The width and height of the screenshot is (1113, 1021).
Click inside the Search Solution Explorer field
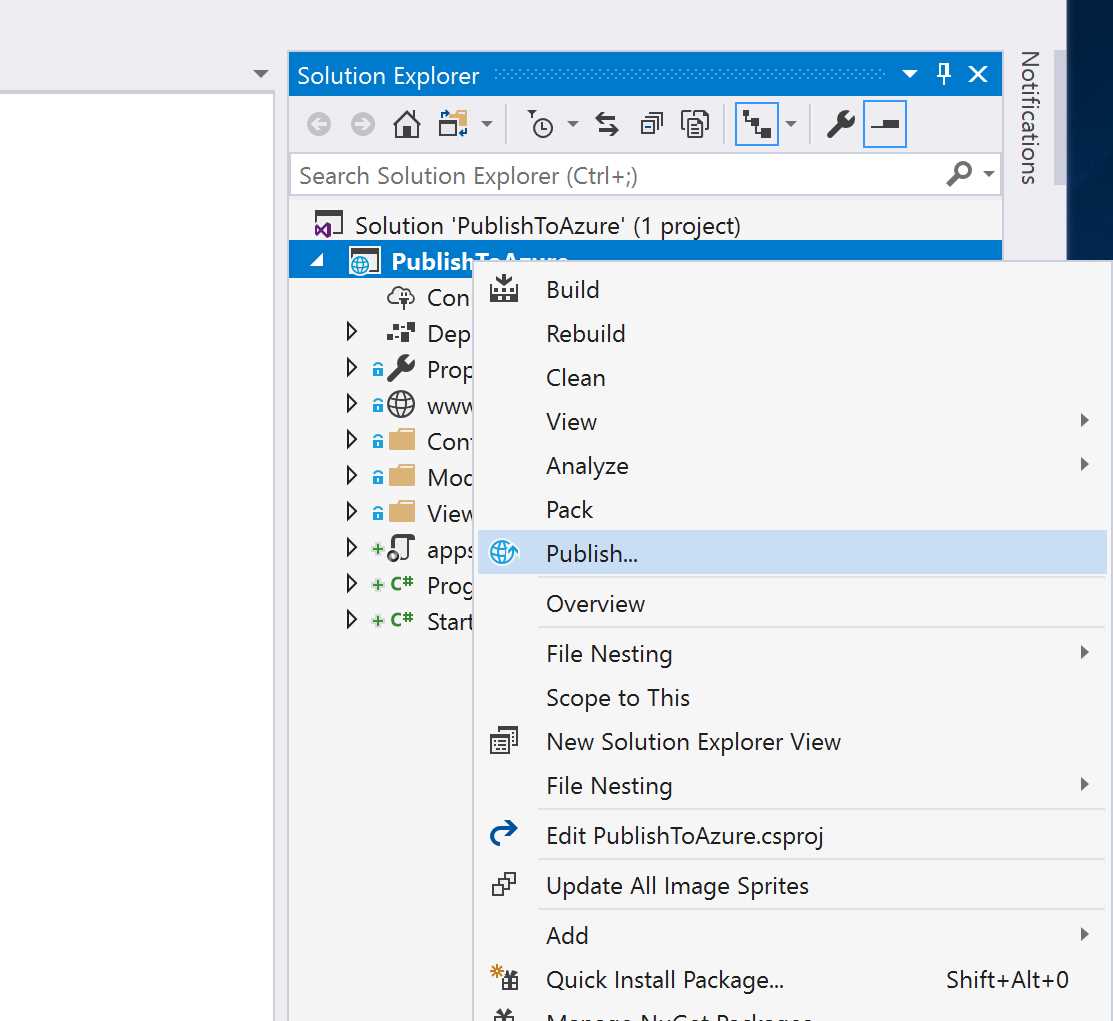coord(600,174)
